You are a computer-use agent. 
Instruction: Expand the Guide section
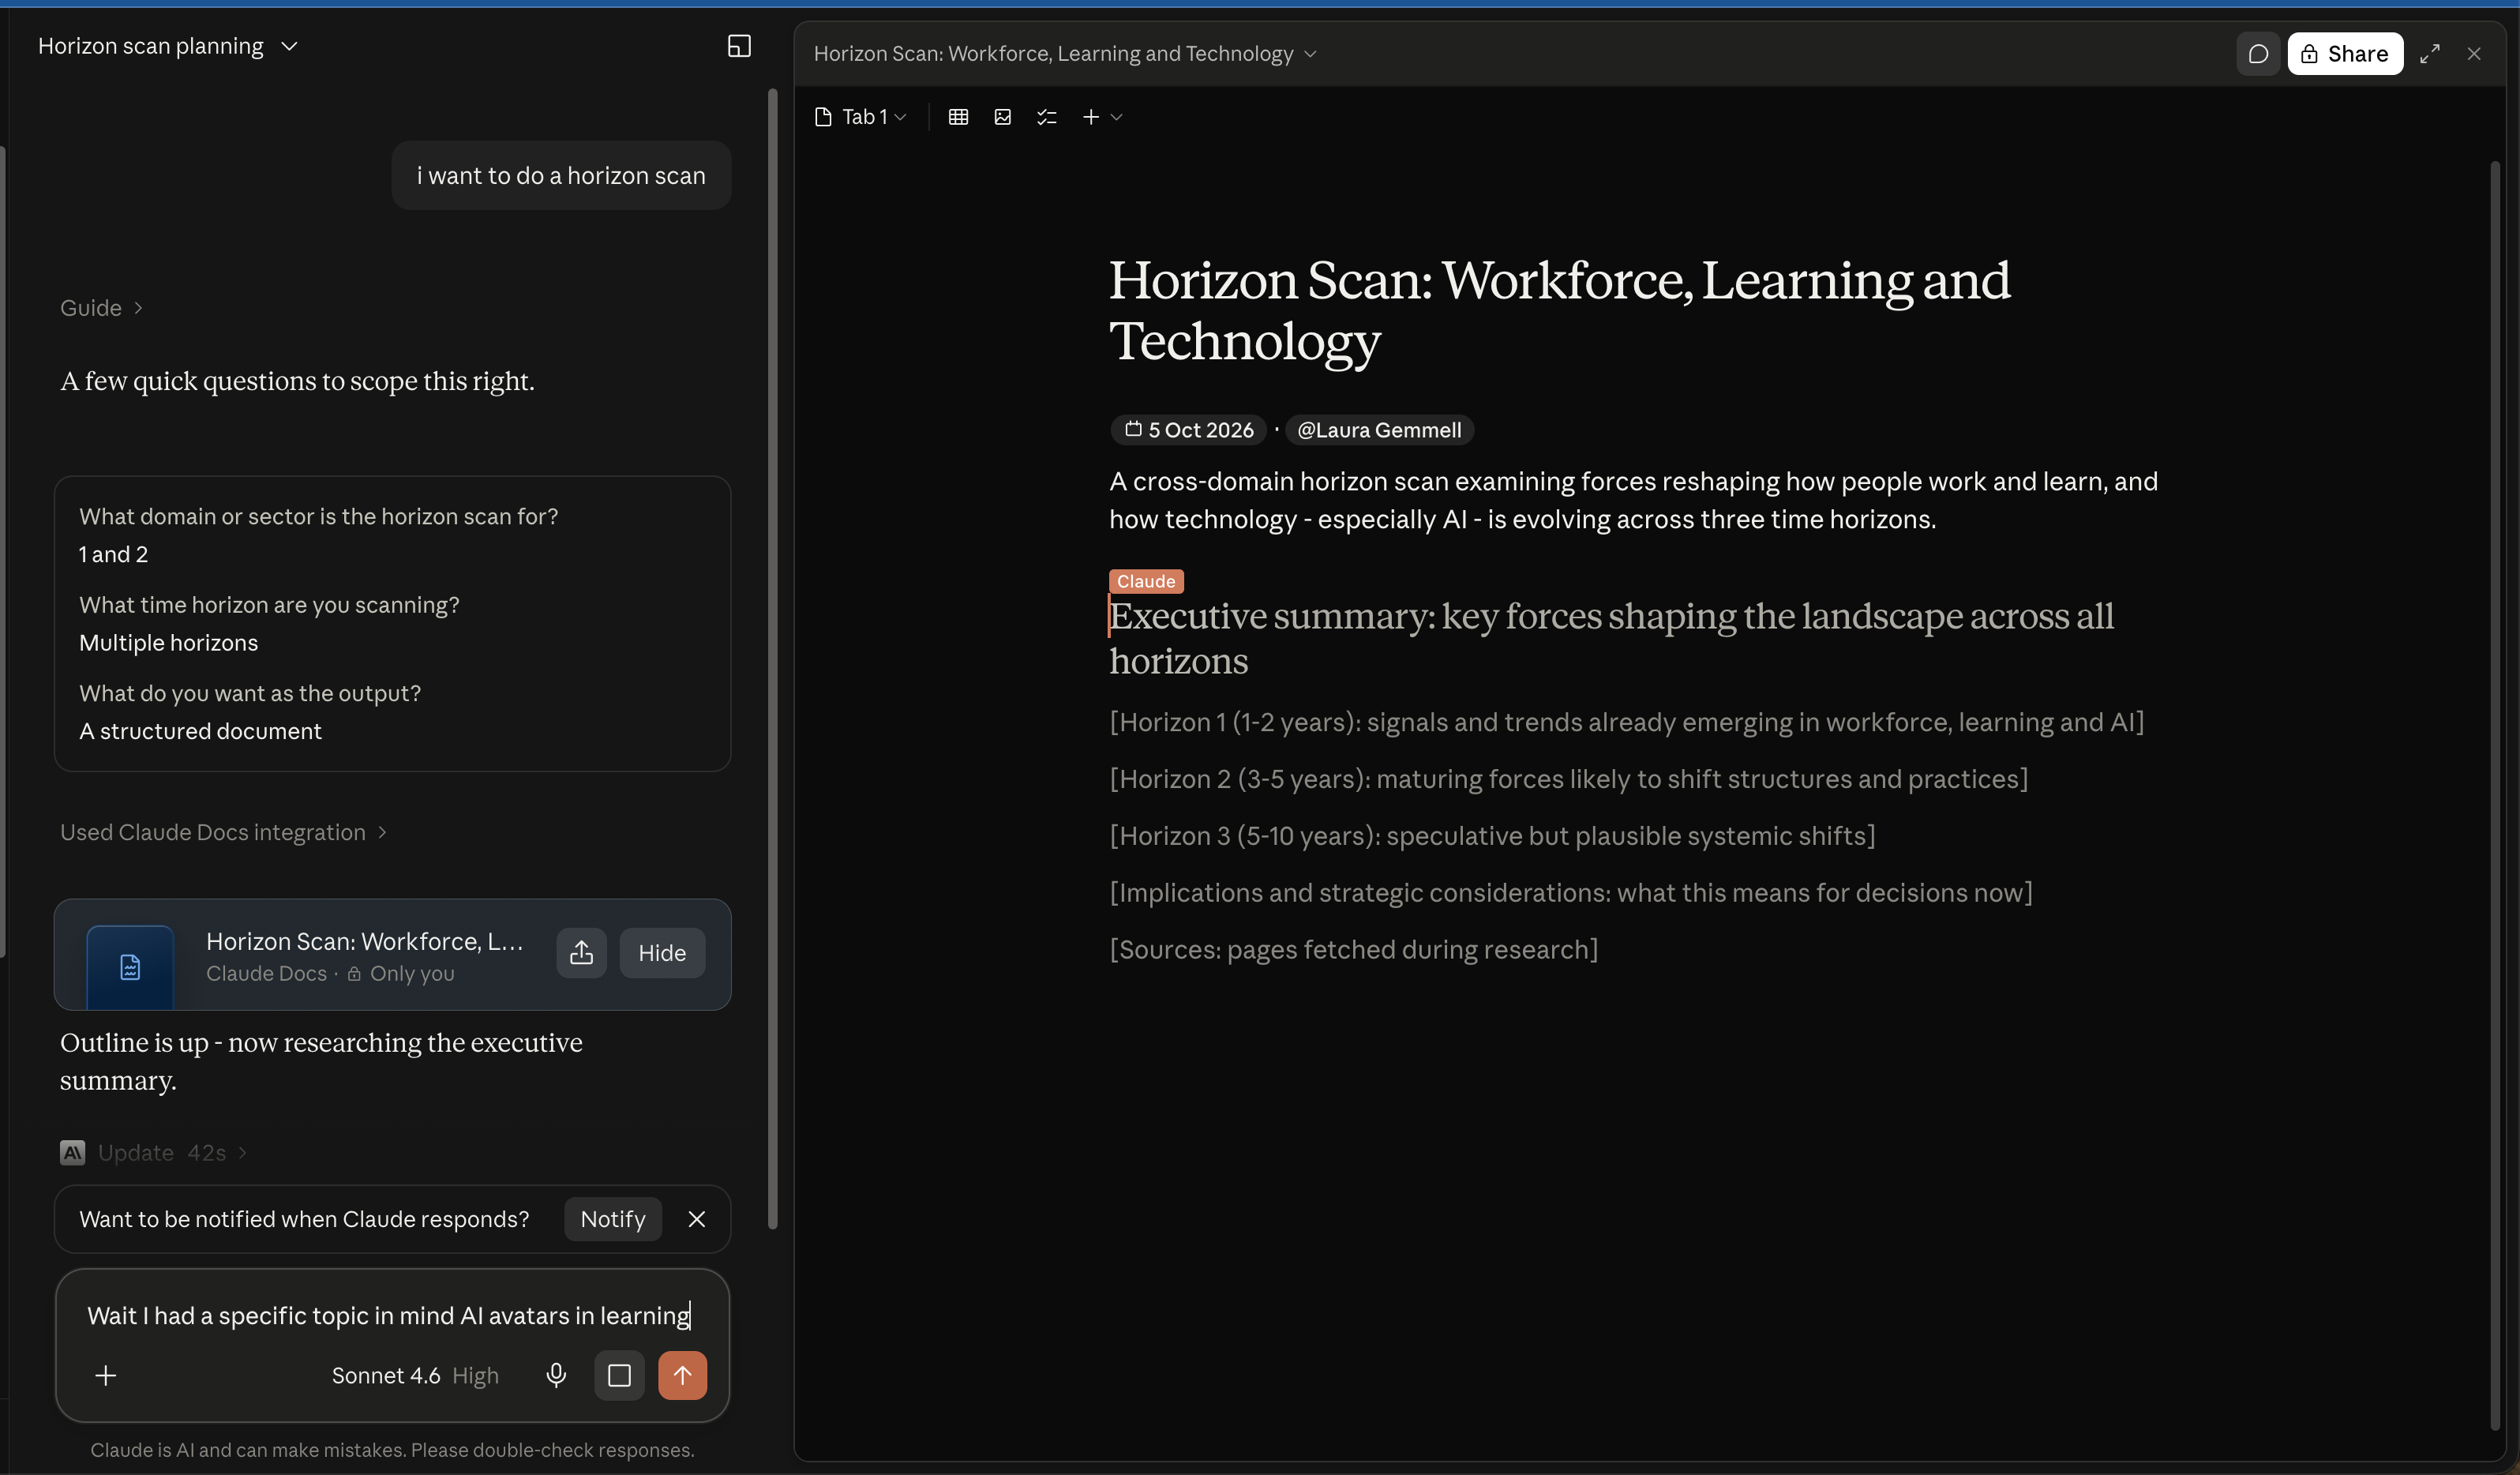[x=101, y=308]
